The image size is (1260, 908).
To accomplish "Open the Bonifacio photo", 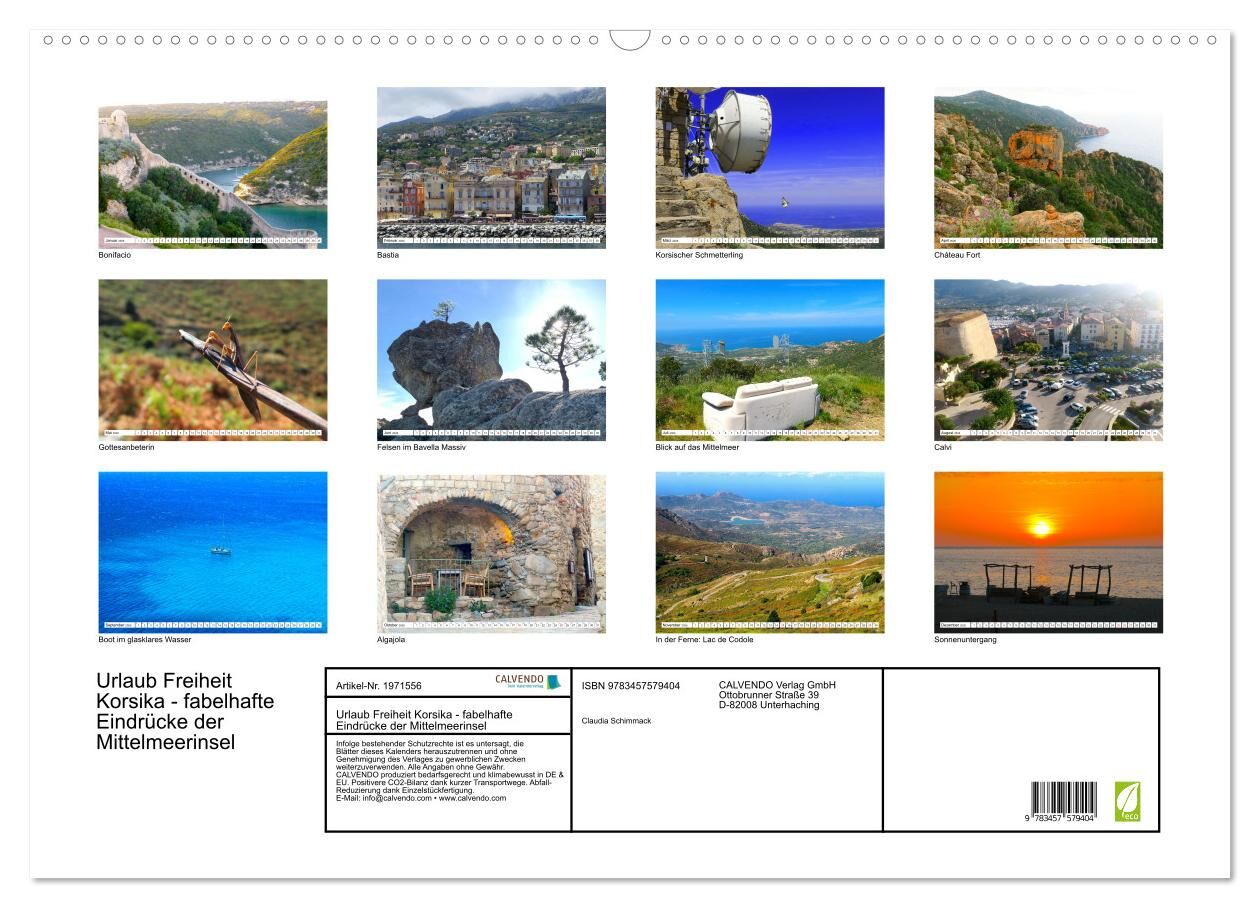I will (x=212, y=168).
